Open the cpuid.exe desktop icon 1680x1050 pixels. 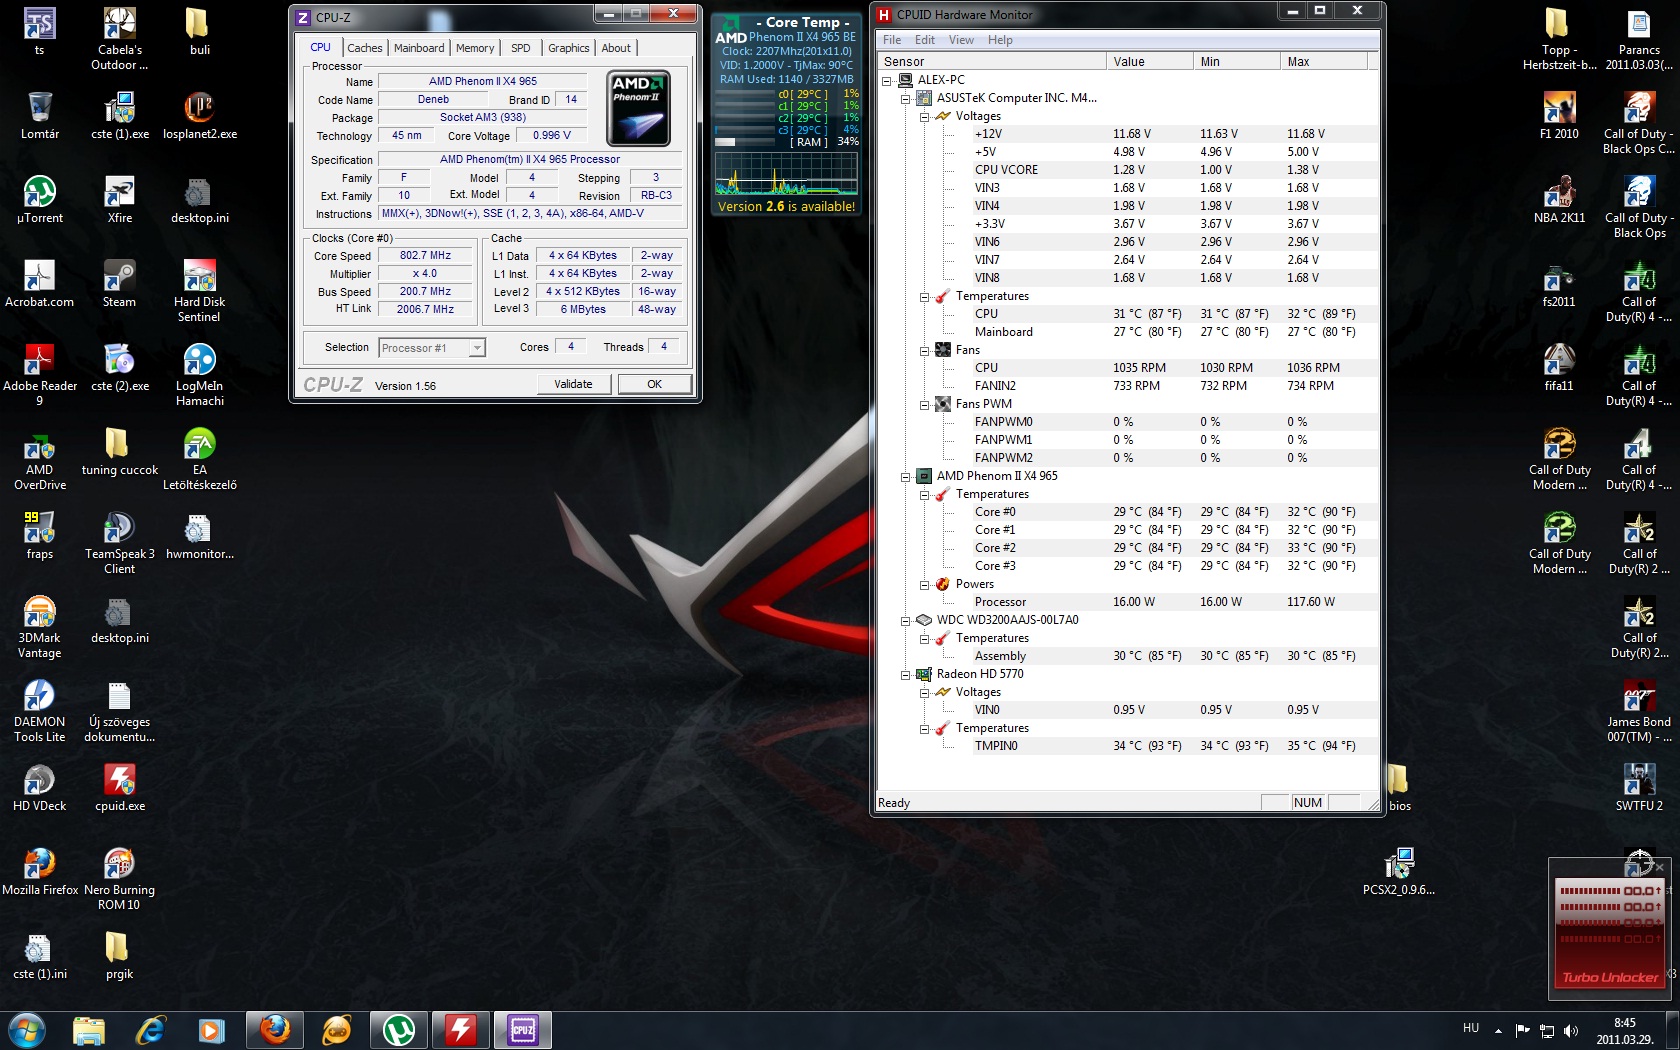click(x=119, y=788)
